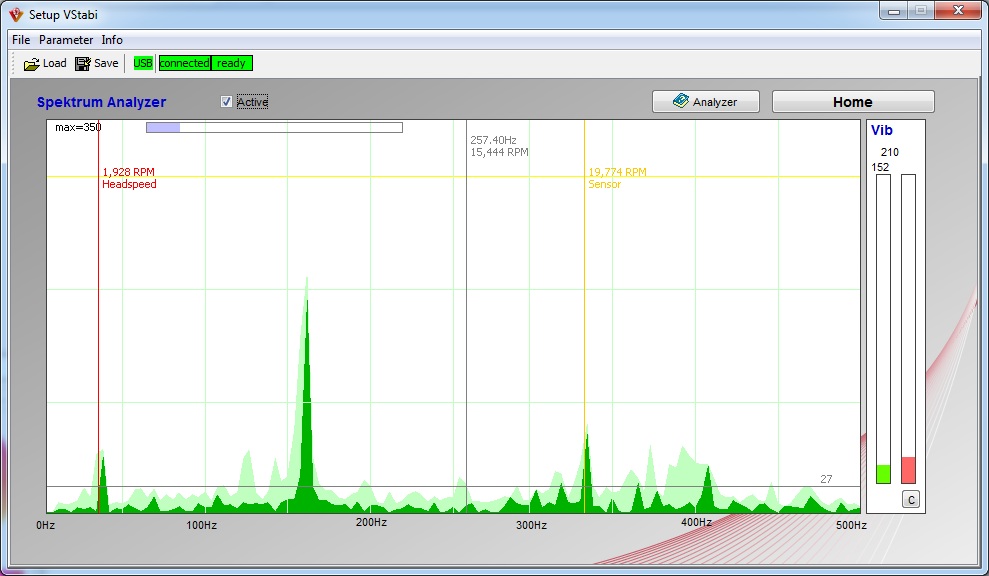This screenshot has width=989, height=576.
Task: Click the Analyzer button
Action: 705,102
